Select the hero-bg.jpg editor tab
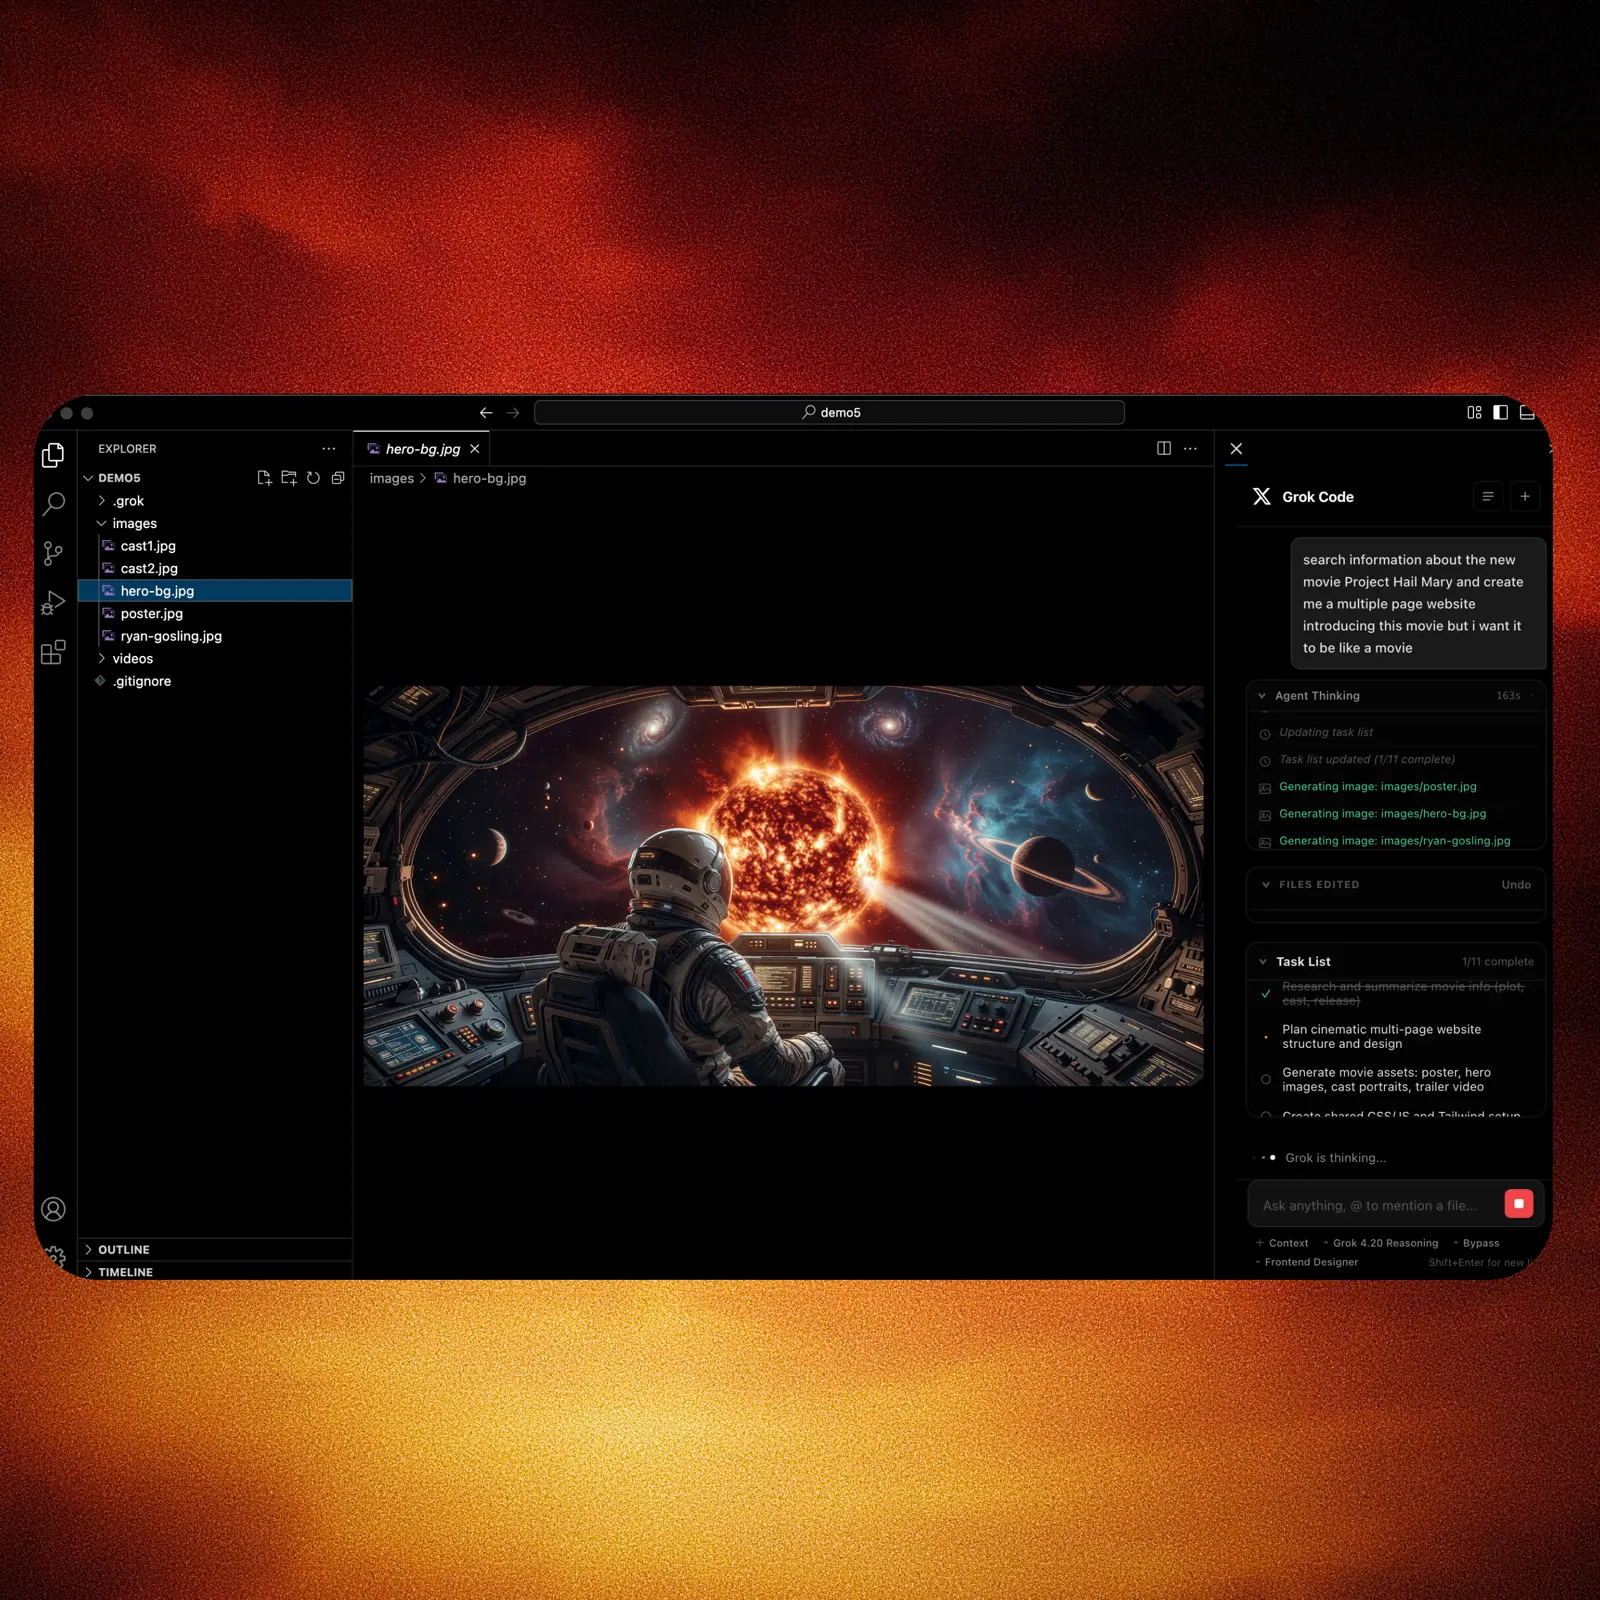The width and height of the screenshot is (1600, 1600). [x=423, y=449]
